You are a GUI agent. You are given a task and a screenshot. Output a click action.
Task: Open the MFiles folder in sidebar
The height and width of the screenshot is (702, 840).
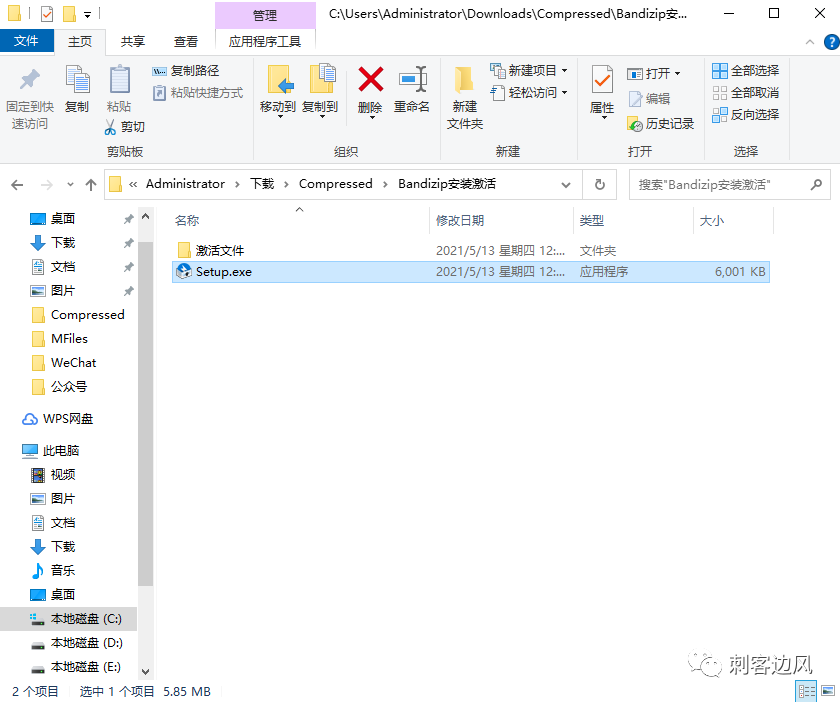pos(69,339)
